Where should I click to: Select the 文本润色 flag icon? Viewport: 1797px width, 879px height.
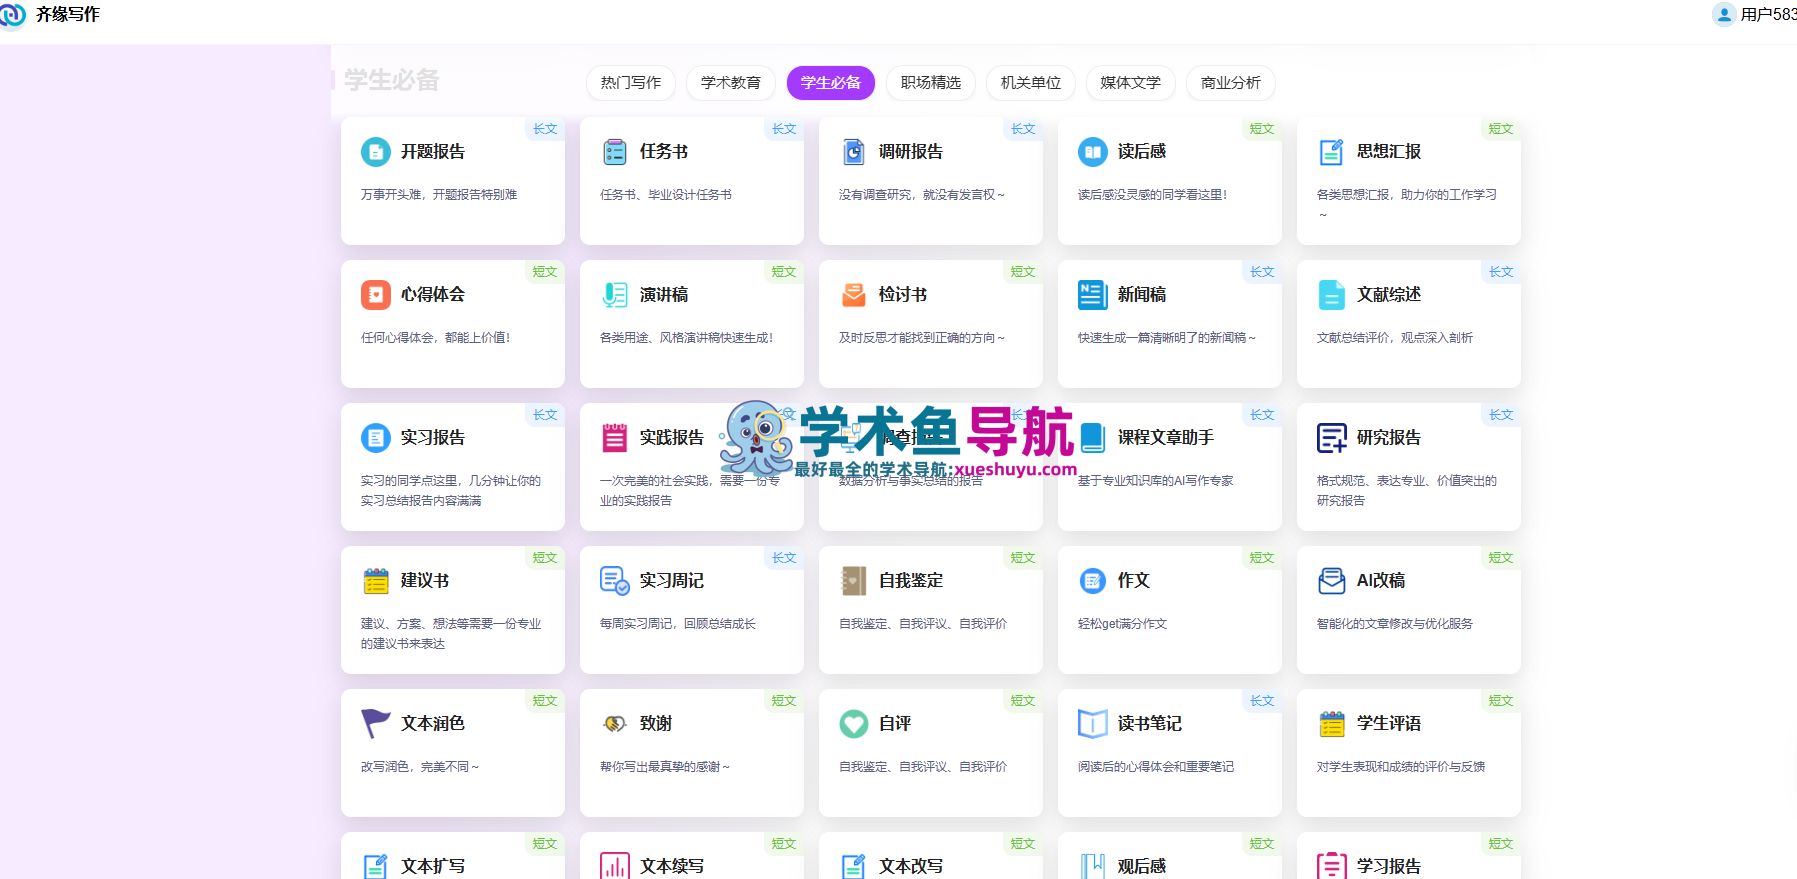click(376, 724)
